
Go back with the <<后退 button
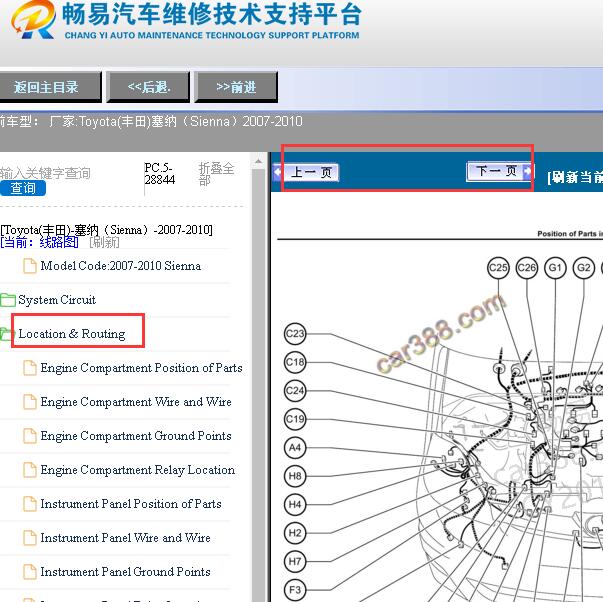pos(148,87)
